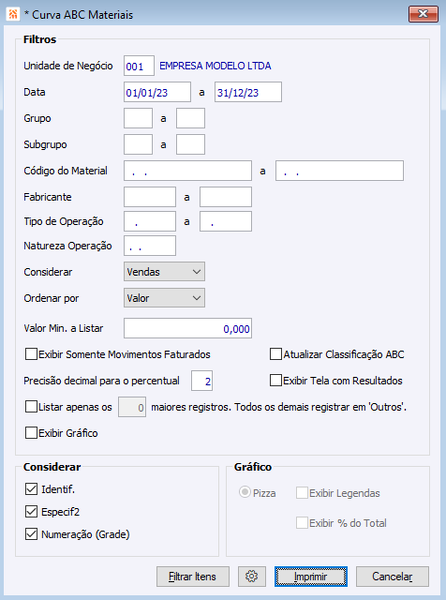Click the Precisão decimal para o percentual label
This screenshot has height=600, width=446.
(101, 381)
